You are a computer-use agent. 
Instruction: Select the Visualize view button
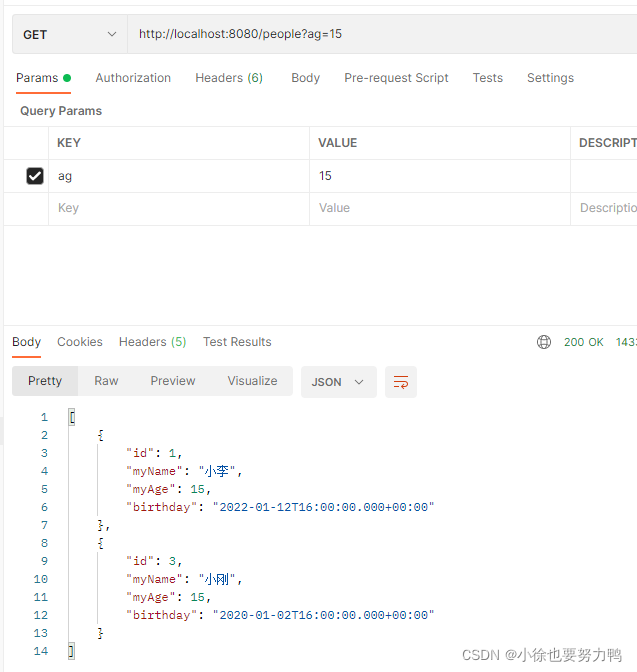click(252, 381)
